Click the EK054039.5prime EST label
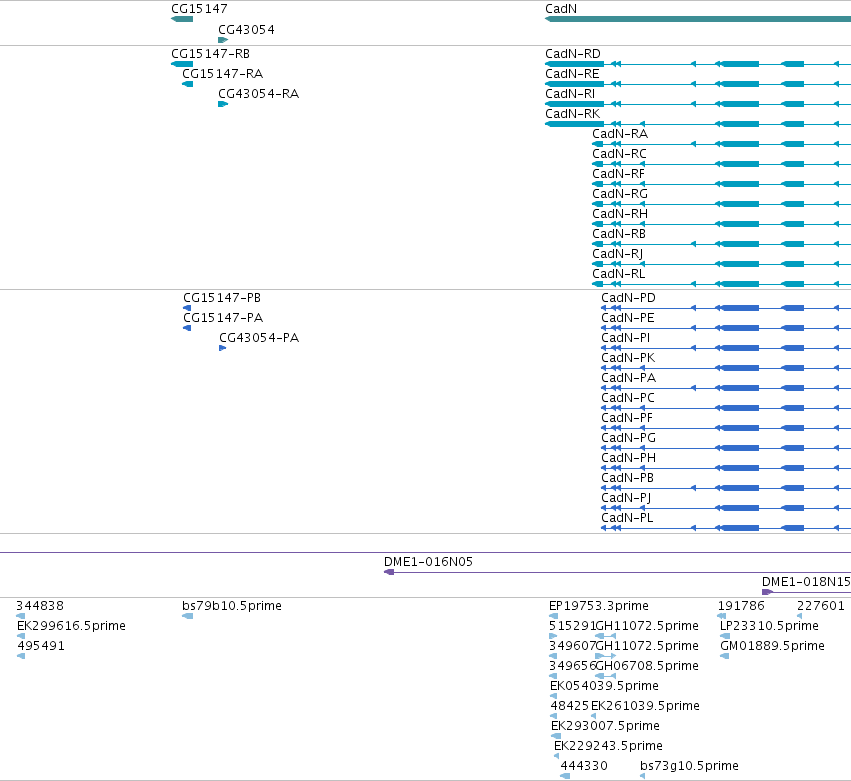The width and height of the screenshot is (851, 781). (604, 686)
